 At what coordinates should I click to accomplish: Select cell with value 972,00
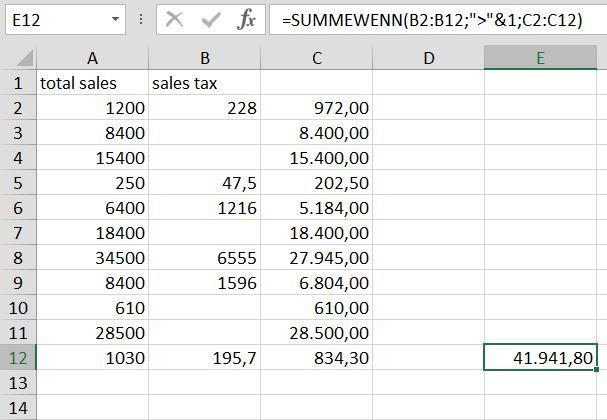(317, 108)
